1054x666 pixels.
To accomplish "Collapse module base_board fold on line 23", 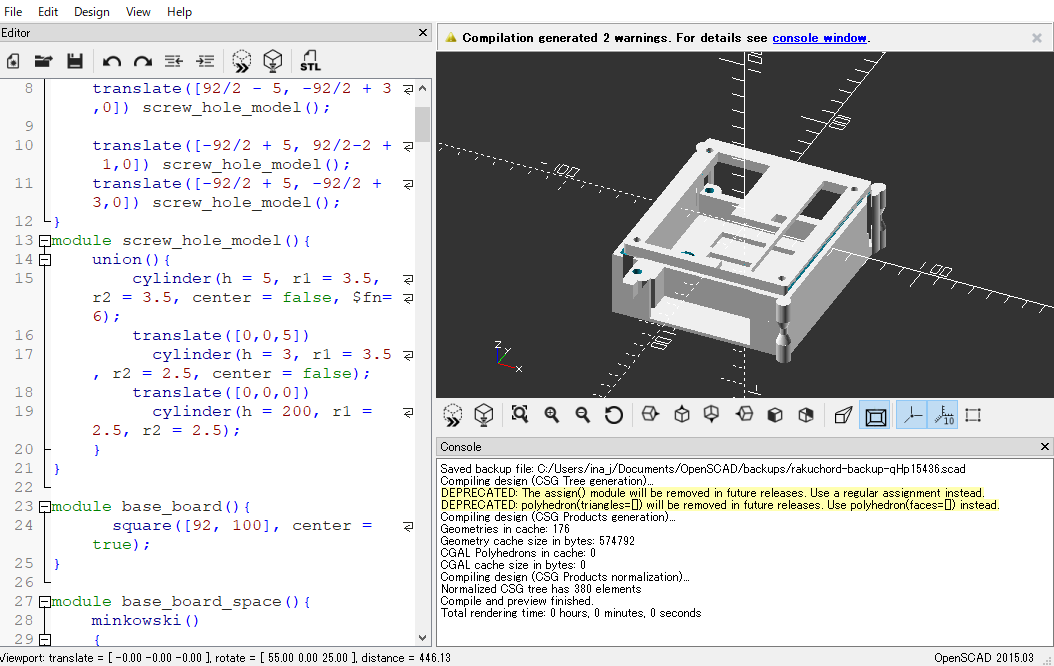I will 44,507.
